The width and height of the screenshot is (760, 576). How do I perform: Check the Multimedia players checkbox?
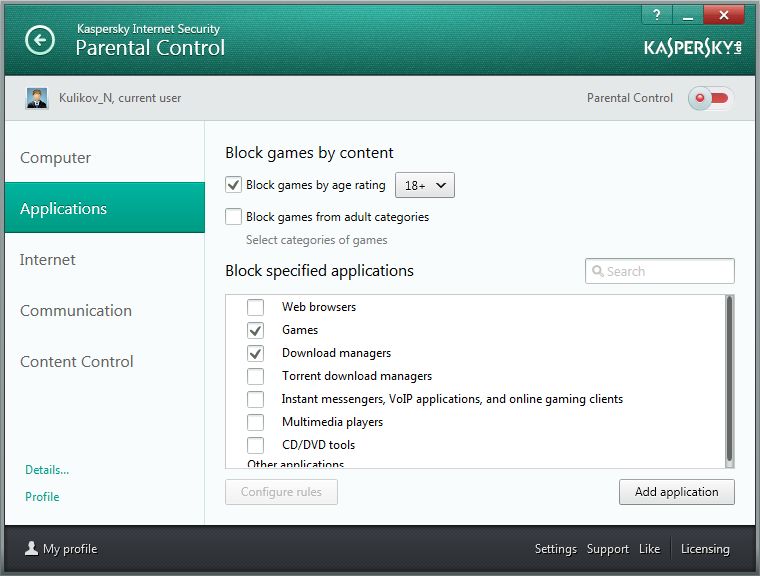pos(255,422)
